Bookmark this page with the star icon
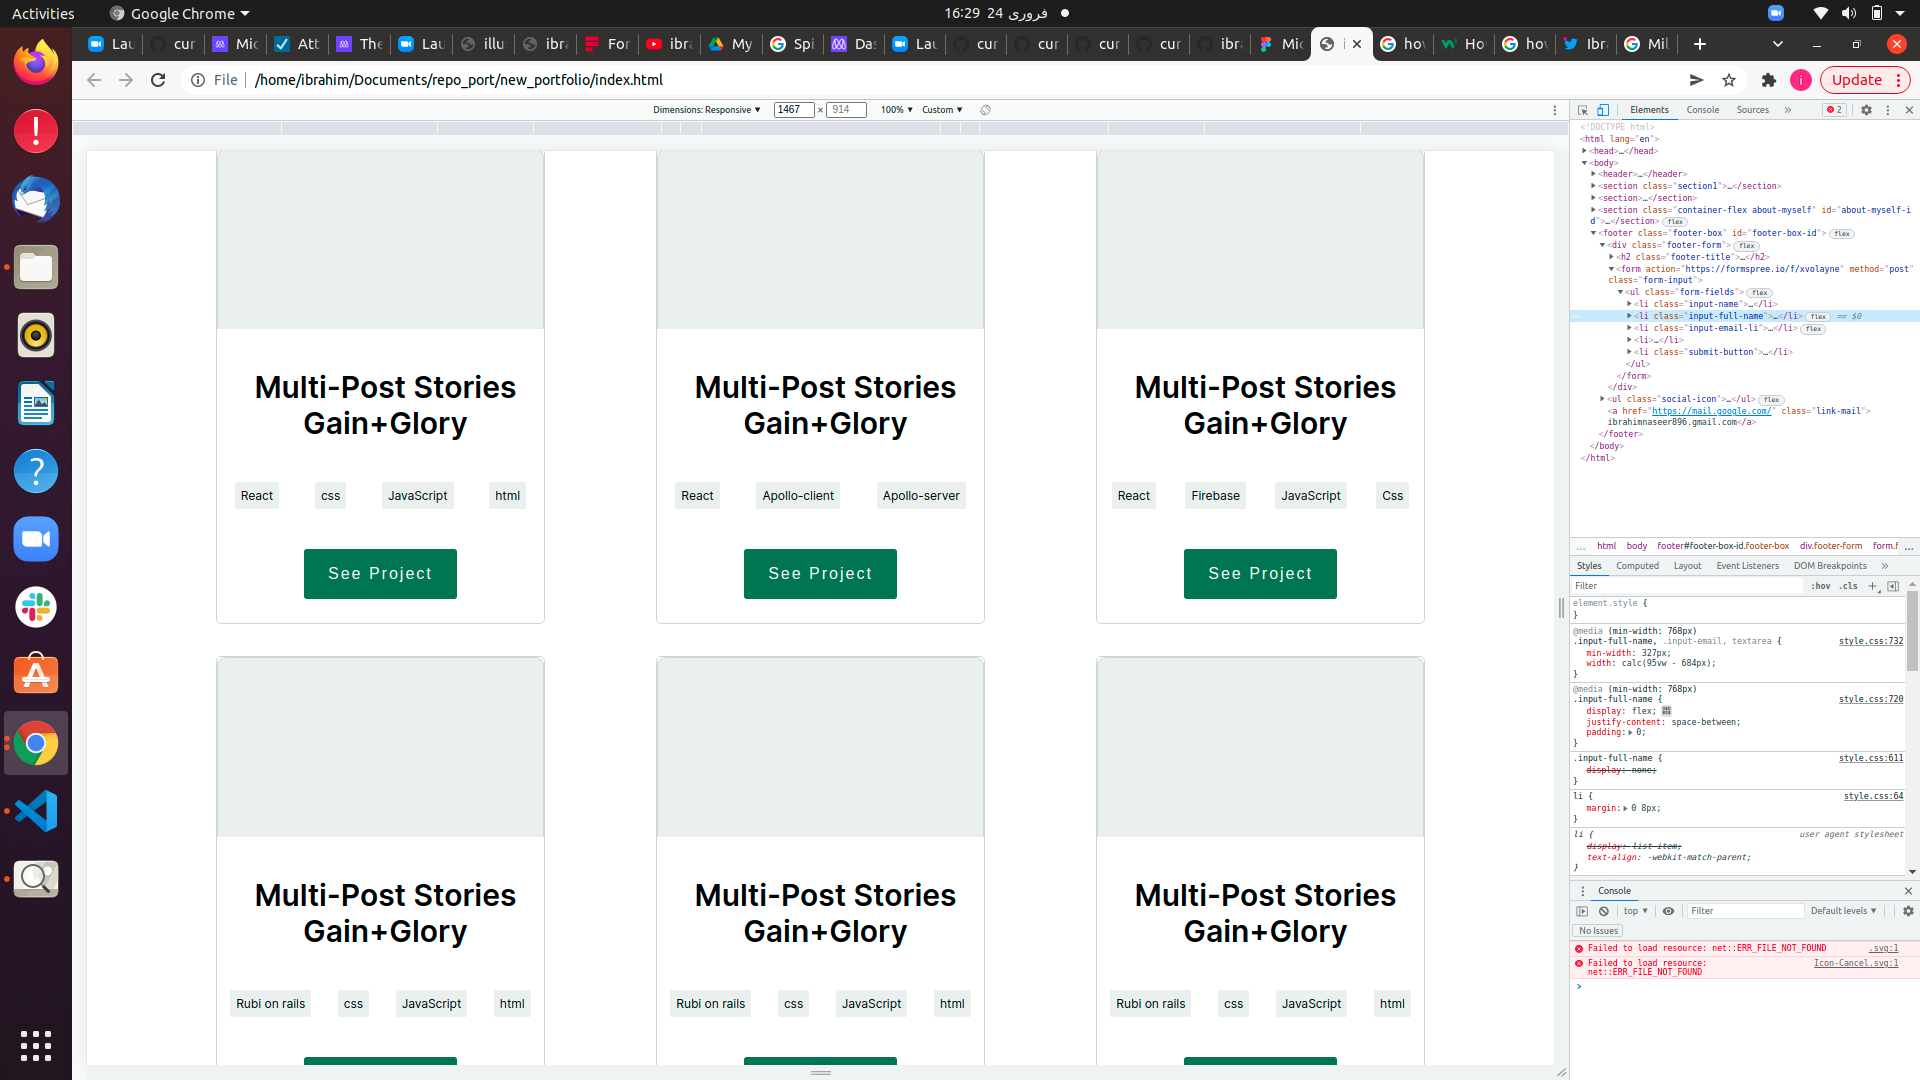 tap(1729, 80)
